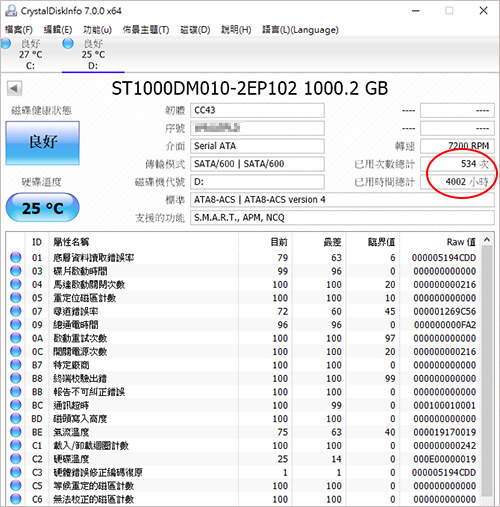Click status orb for attribute B8
Viewport: 500px width, 507px height.
tap(15, 378)
